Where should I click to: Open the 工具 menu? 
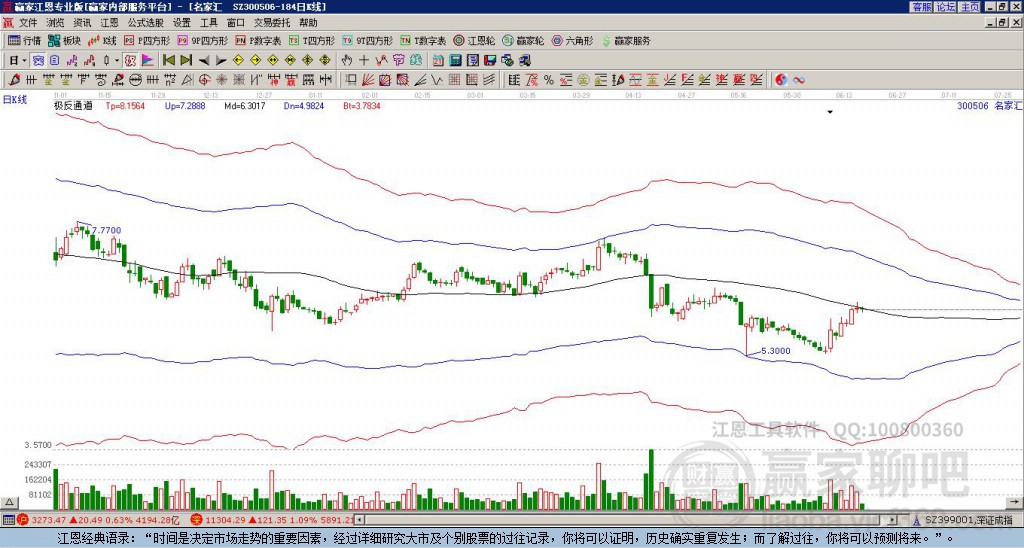(208, 23)
